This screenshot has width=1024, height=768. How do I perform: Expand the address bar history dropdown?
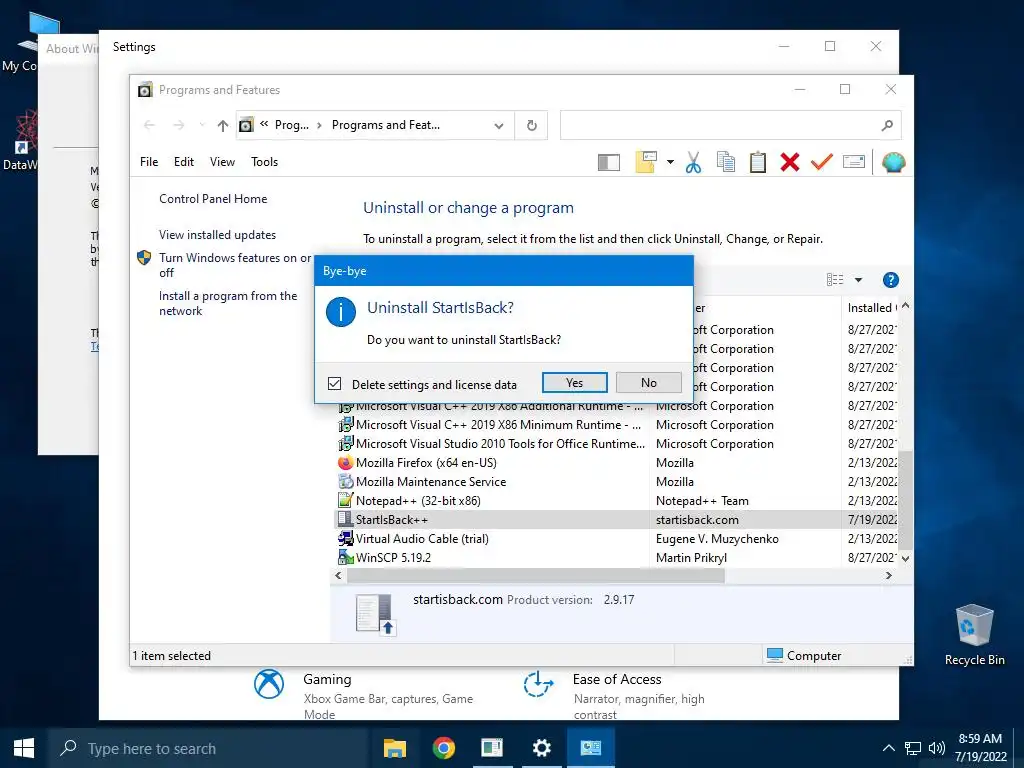pos(499,125)
